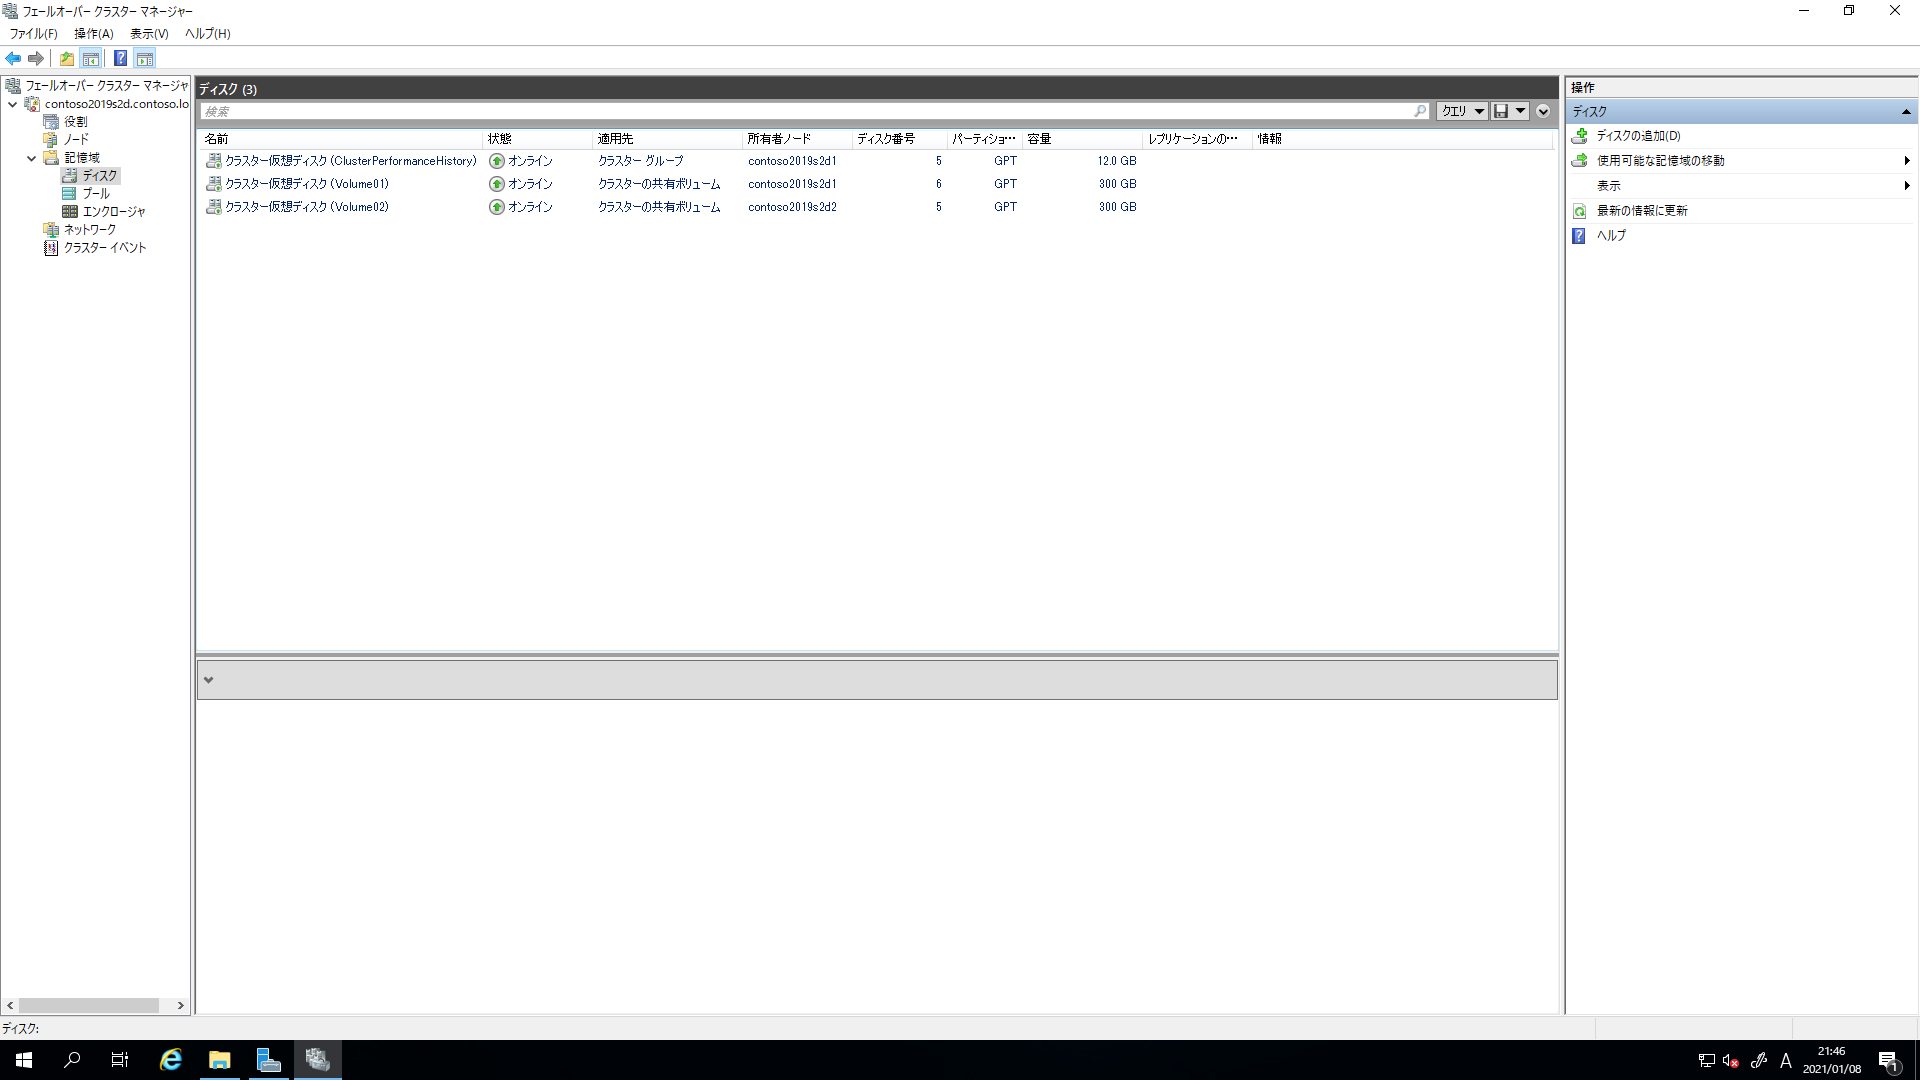Toggle the action pane visibility toolbar icon
The image size is (1920, 1080).
[146, 58]
